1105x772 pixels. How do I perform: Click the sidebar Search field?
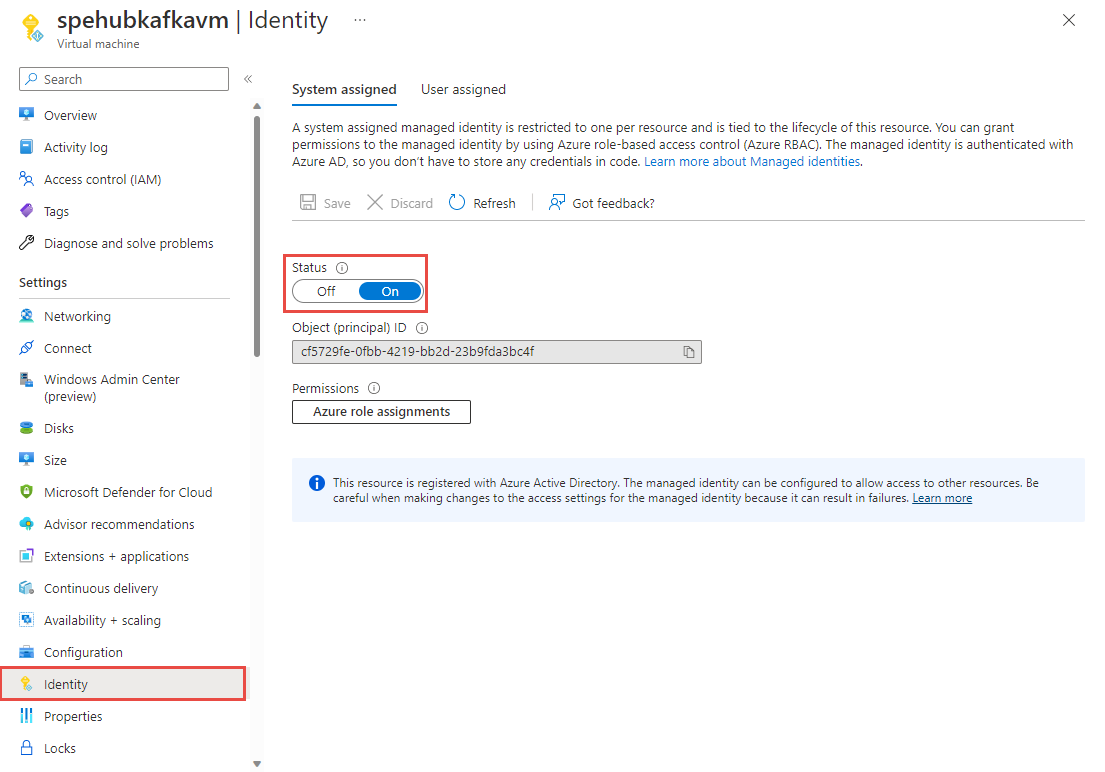pyautogui.click(x=123, y=78)
